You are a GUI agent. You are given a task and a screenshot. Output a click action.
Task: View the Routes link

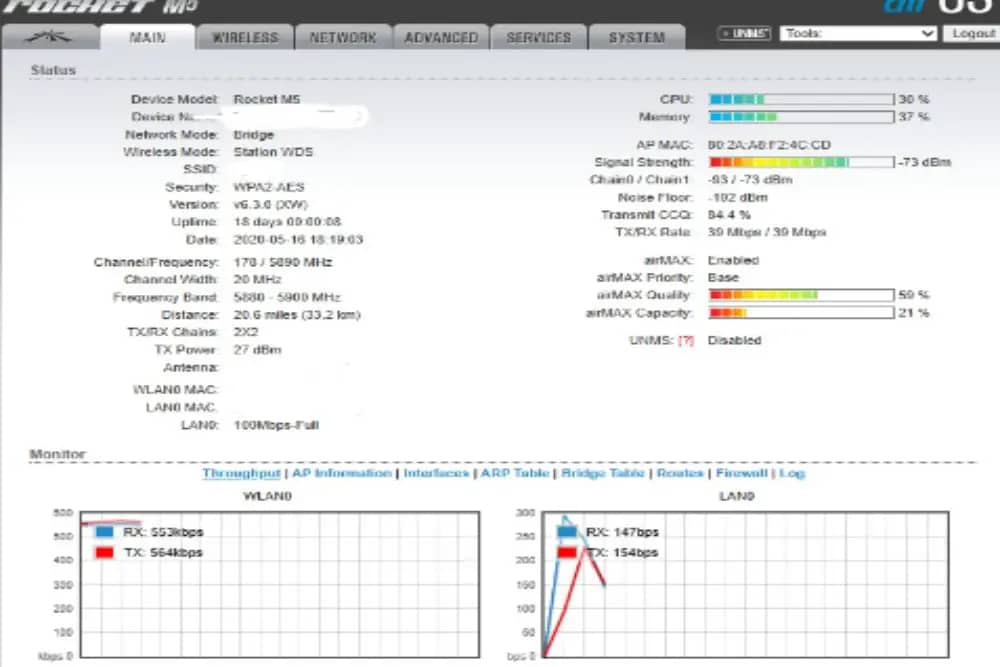680,473
